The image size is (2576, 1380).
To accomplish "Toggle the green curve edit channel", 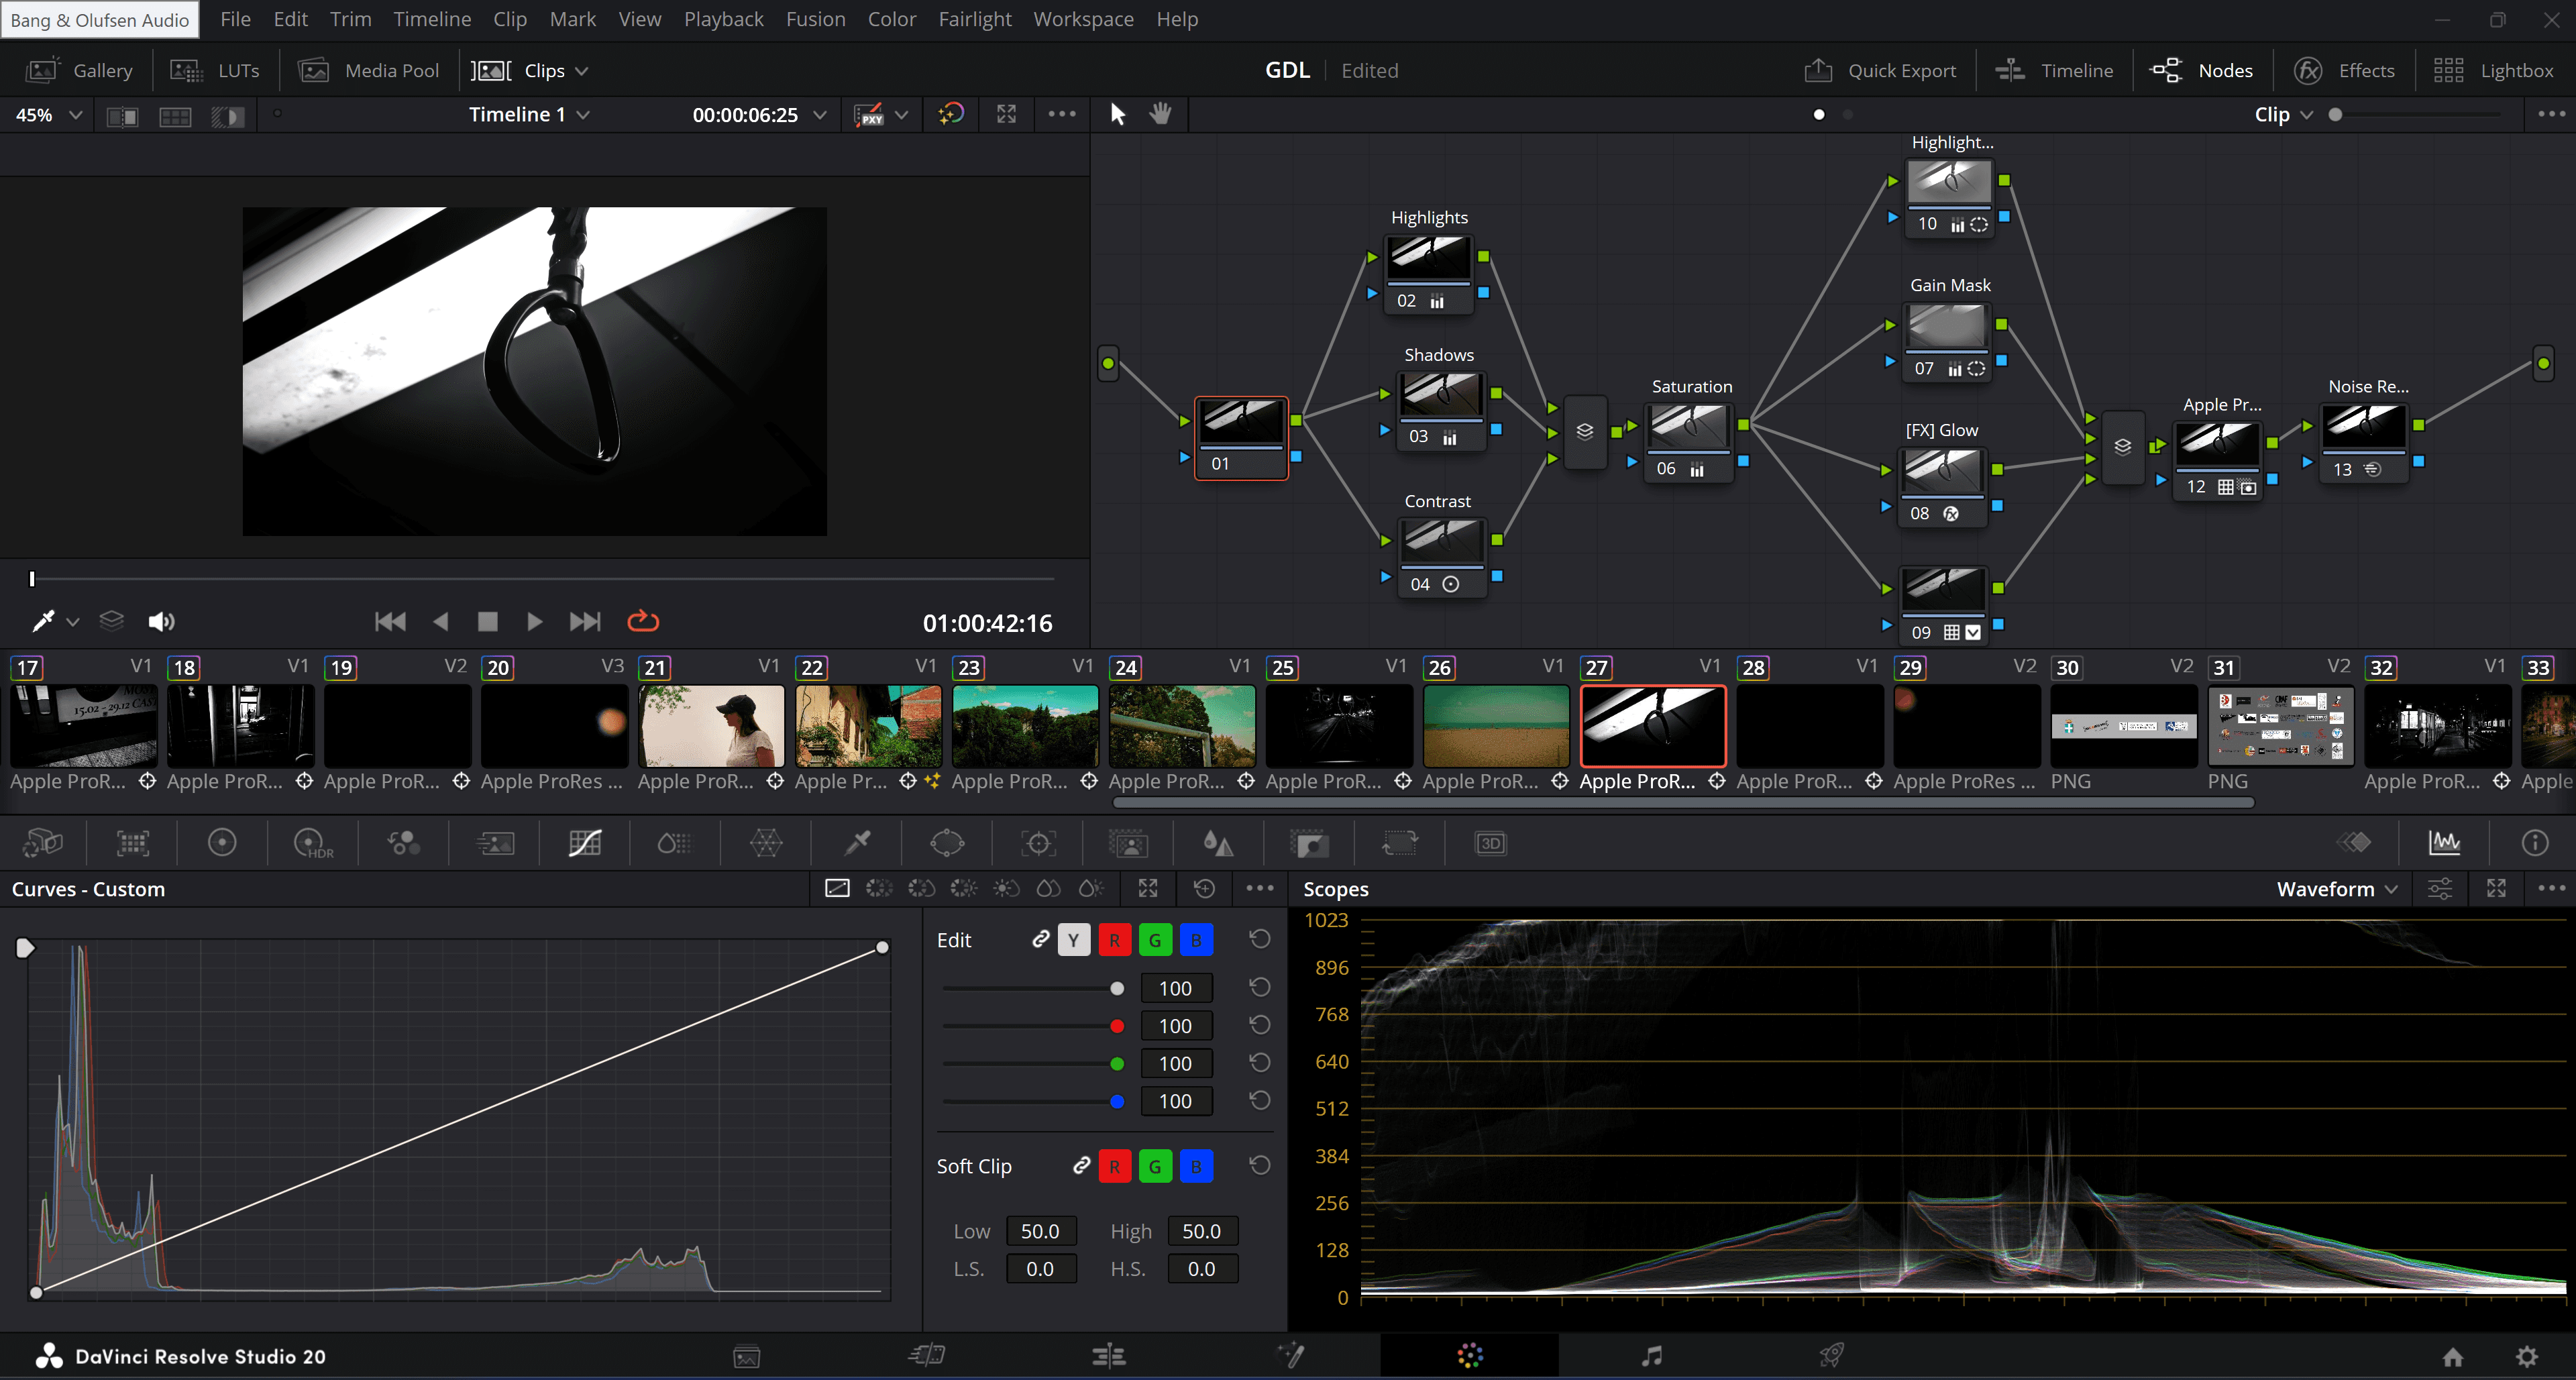I will (1154, 940).
